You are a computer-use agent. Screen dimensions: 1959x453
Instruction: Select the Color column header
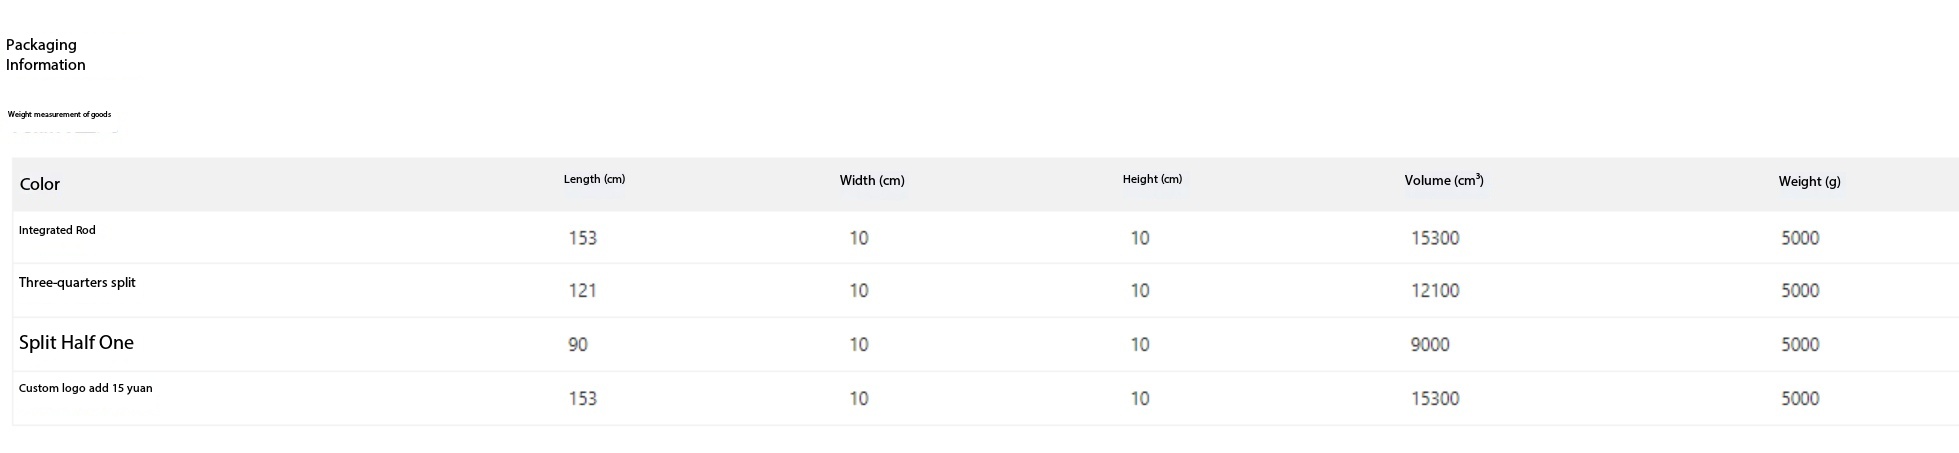coord(40,184)
